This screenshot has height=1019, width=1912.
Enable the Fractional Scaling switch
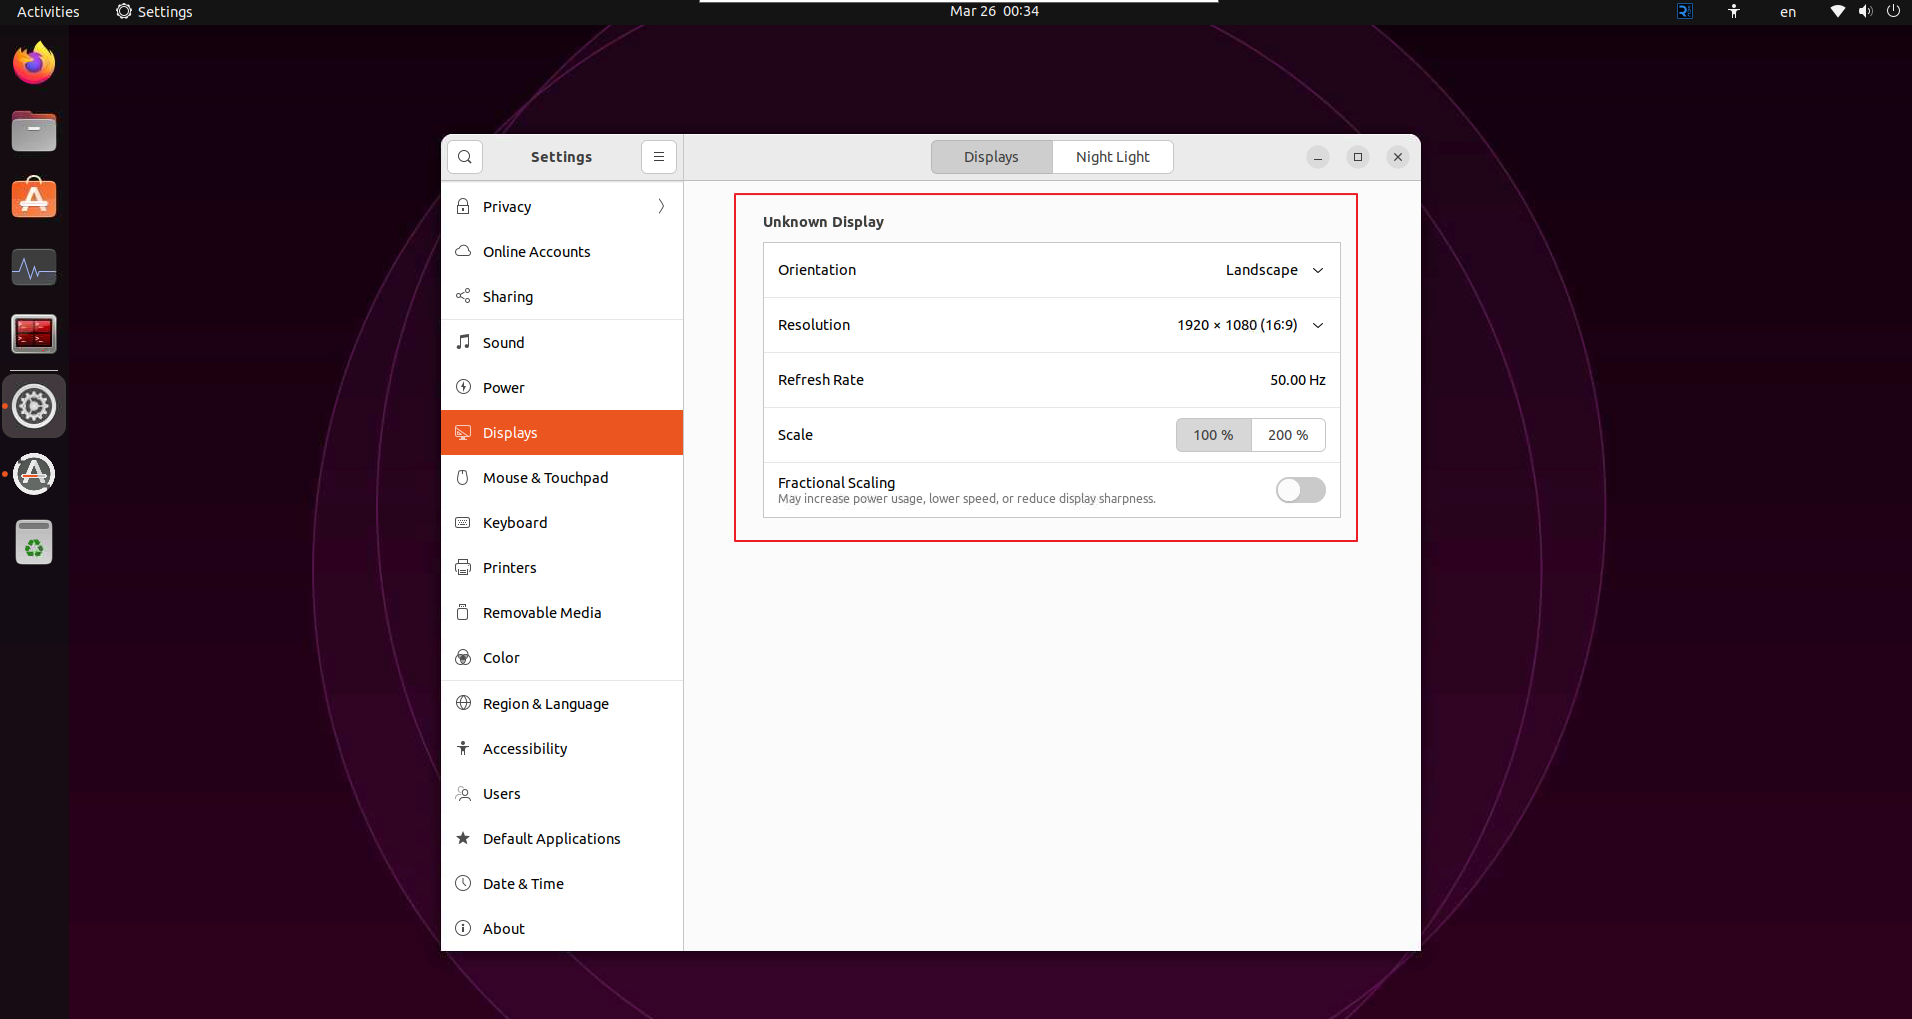click(x=1300, y=490)
